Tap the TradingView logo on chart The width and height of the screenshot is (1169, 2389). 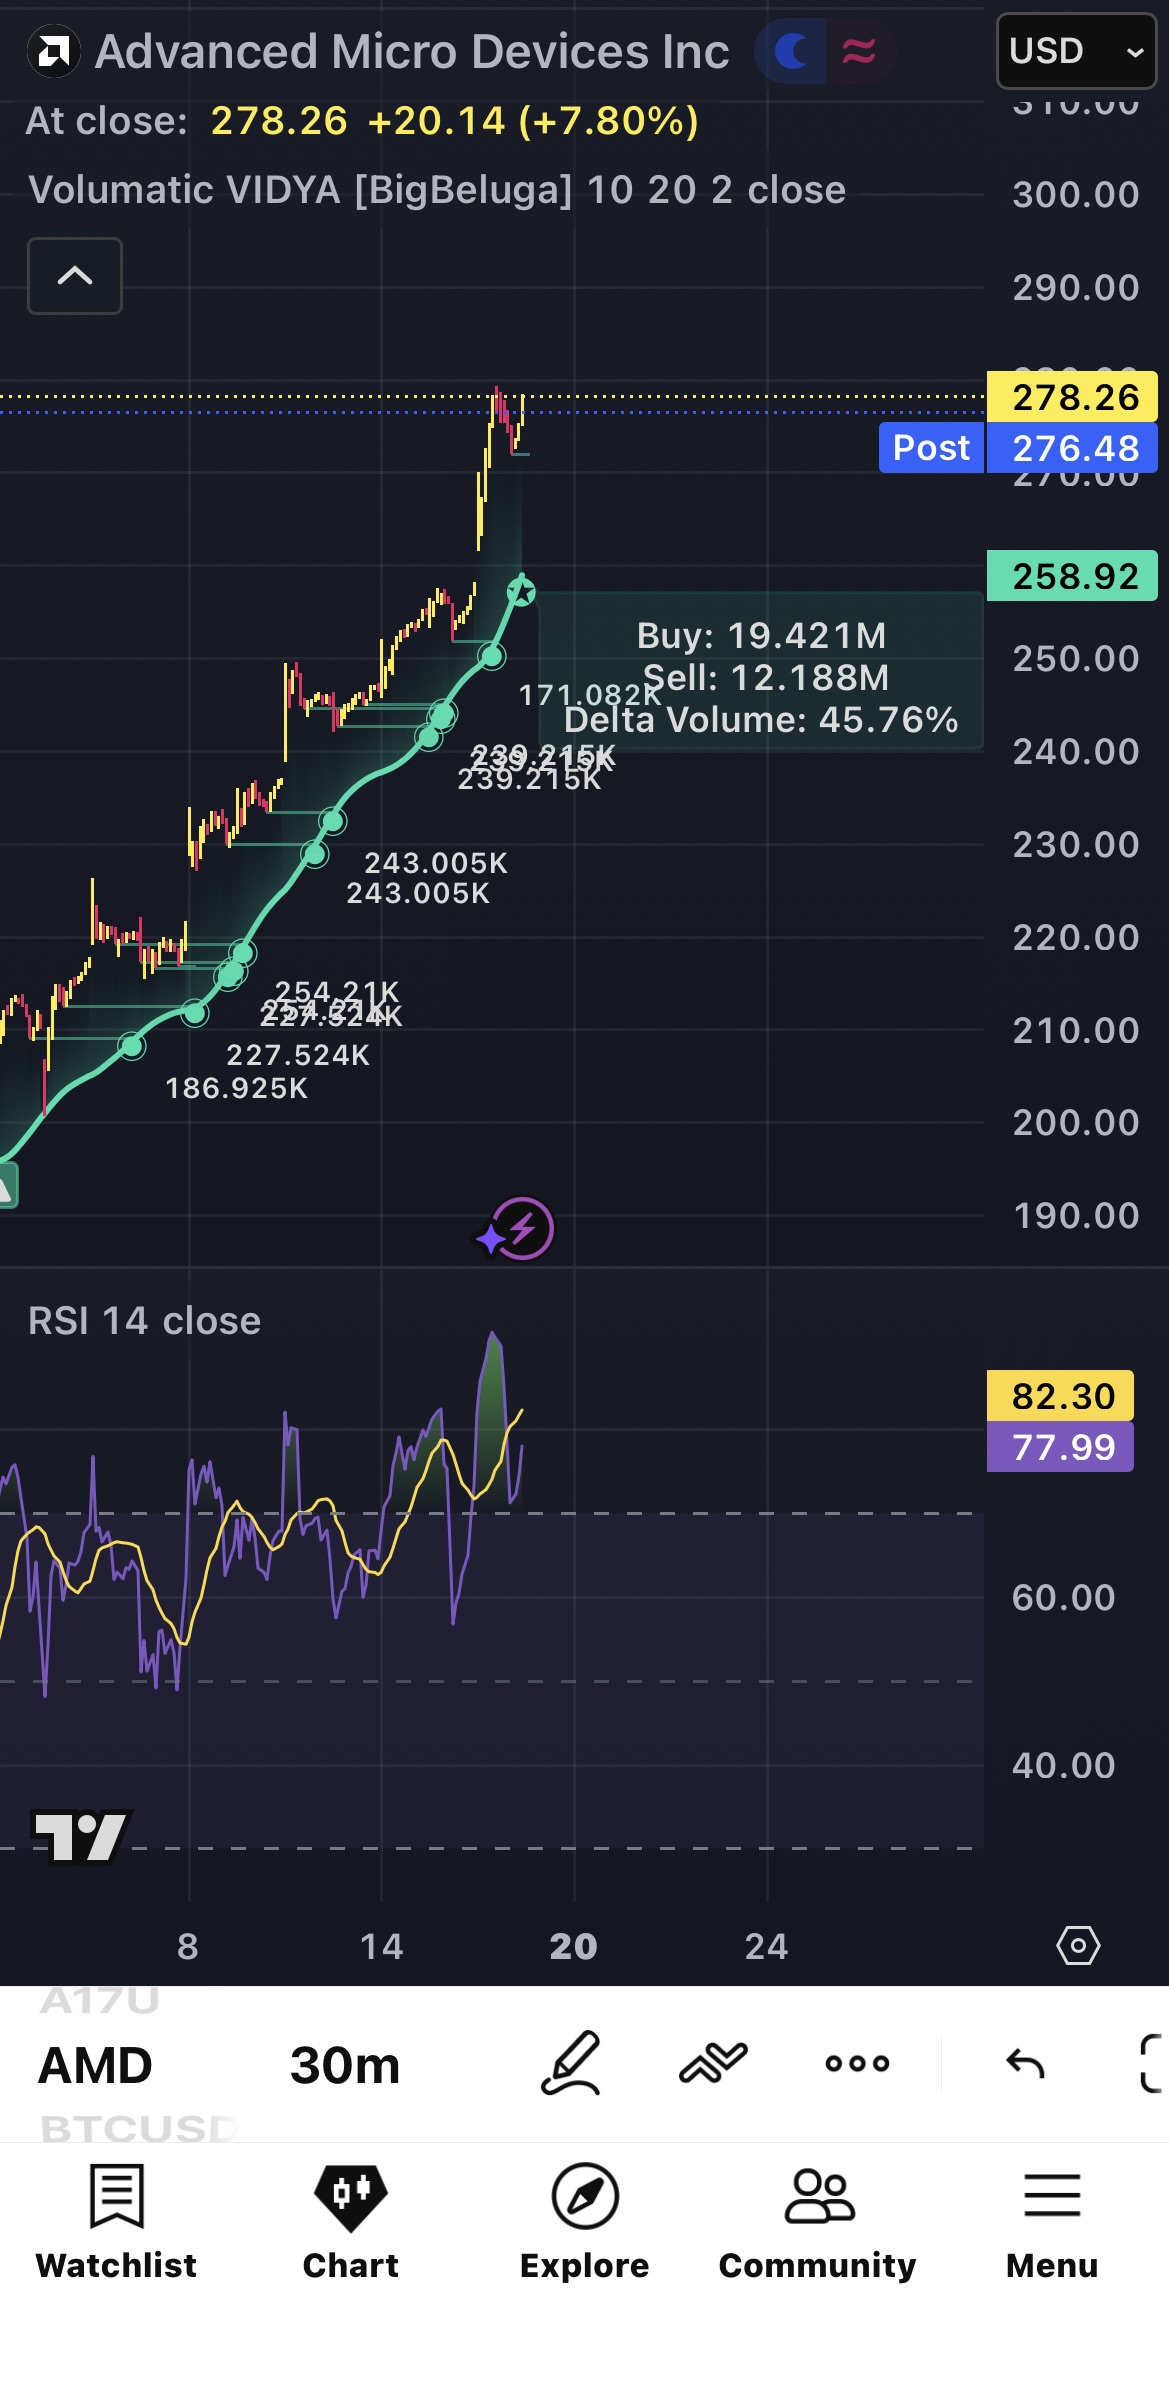click(x=80, y=1836)
